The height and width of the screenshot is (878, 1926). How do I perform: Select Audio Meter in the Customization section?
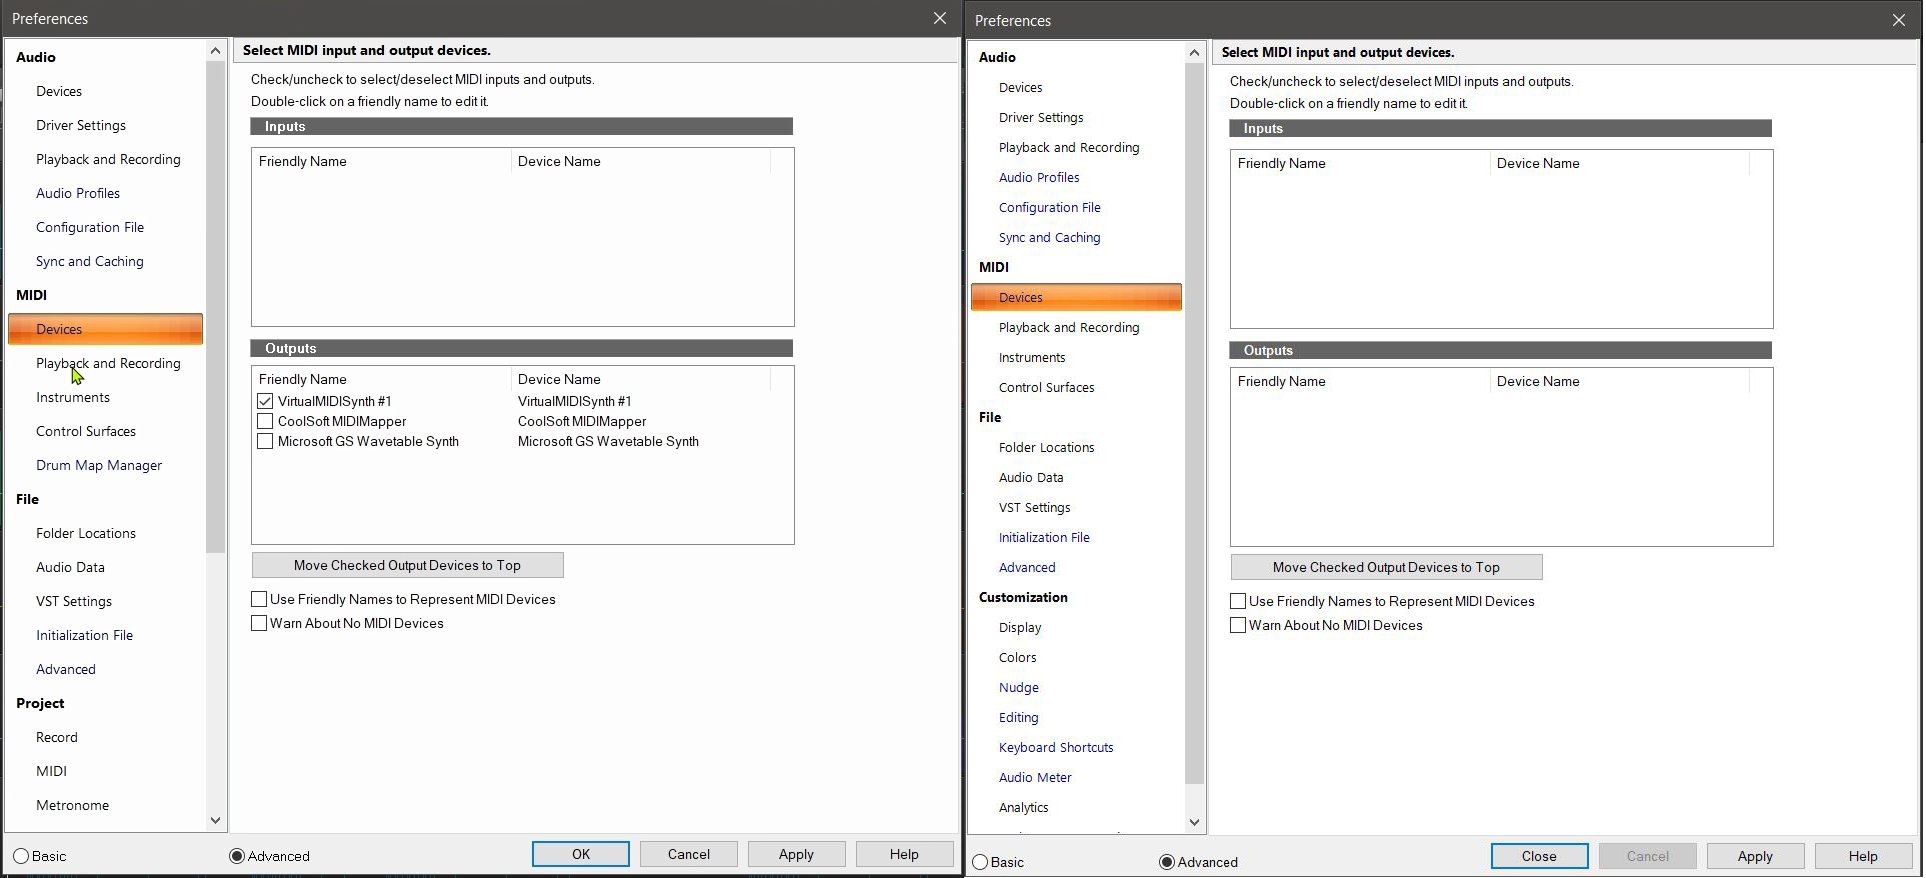[x=1034, y=777]
